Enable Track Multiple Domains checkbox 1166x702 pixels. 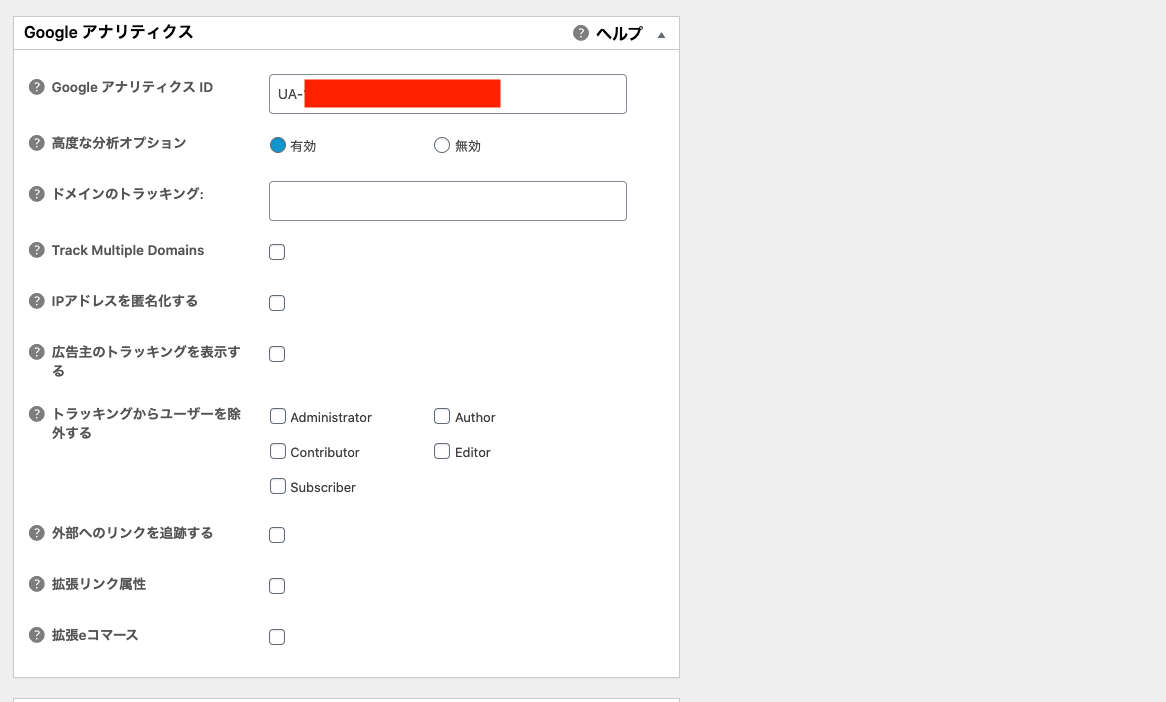[277, 252]
